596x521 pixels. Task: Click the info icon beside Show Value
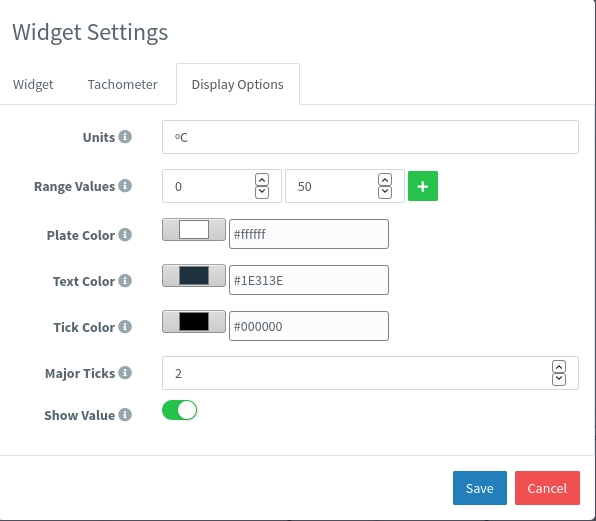[125, 415]
